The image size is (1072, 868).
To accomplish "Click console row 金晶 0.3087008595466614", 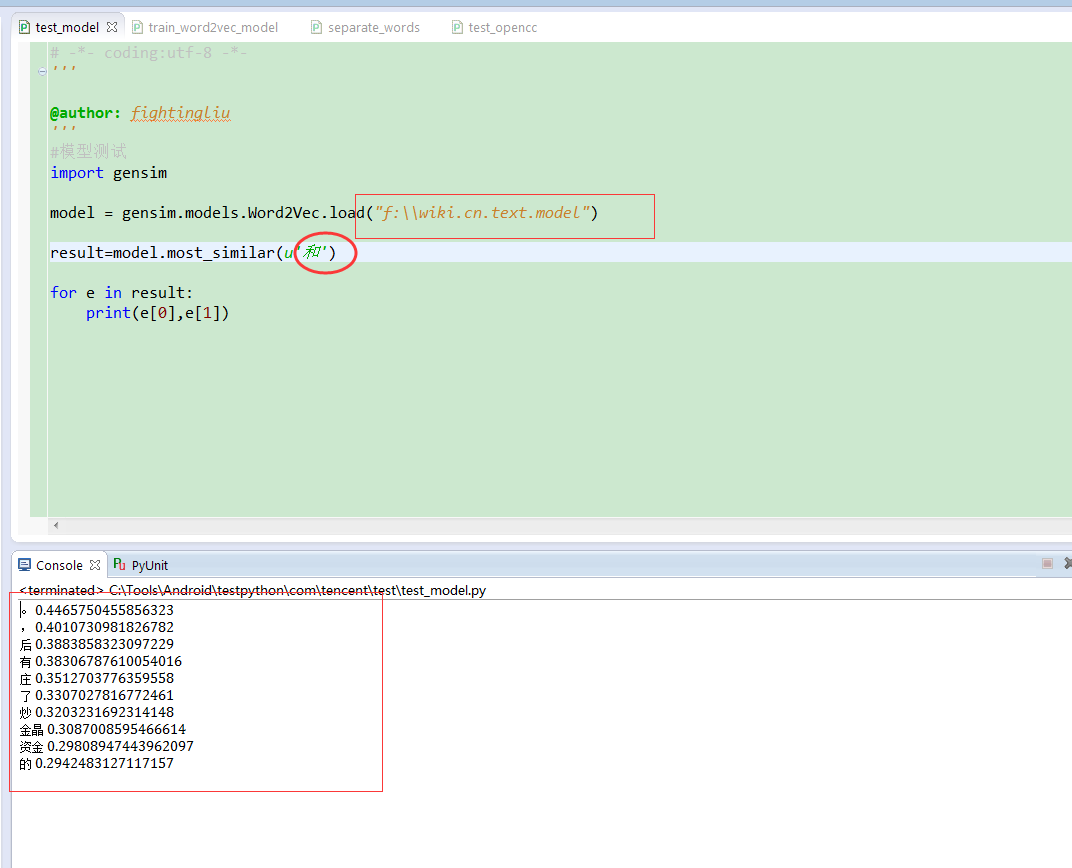I will 103,730.
